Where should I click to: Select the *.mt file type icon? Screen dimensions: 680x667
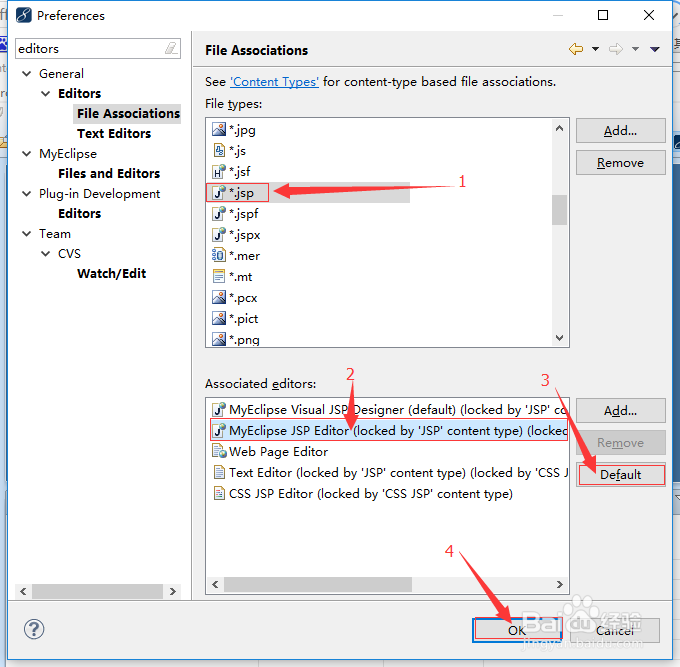219,276
